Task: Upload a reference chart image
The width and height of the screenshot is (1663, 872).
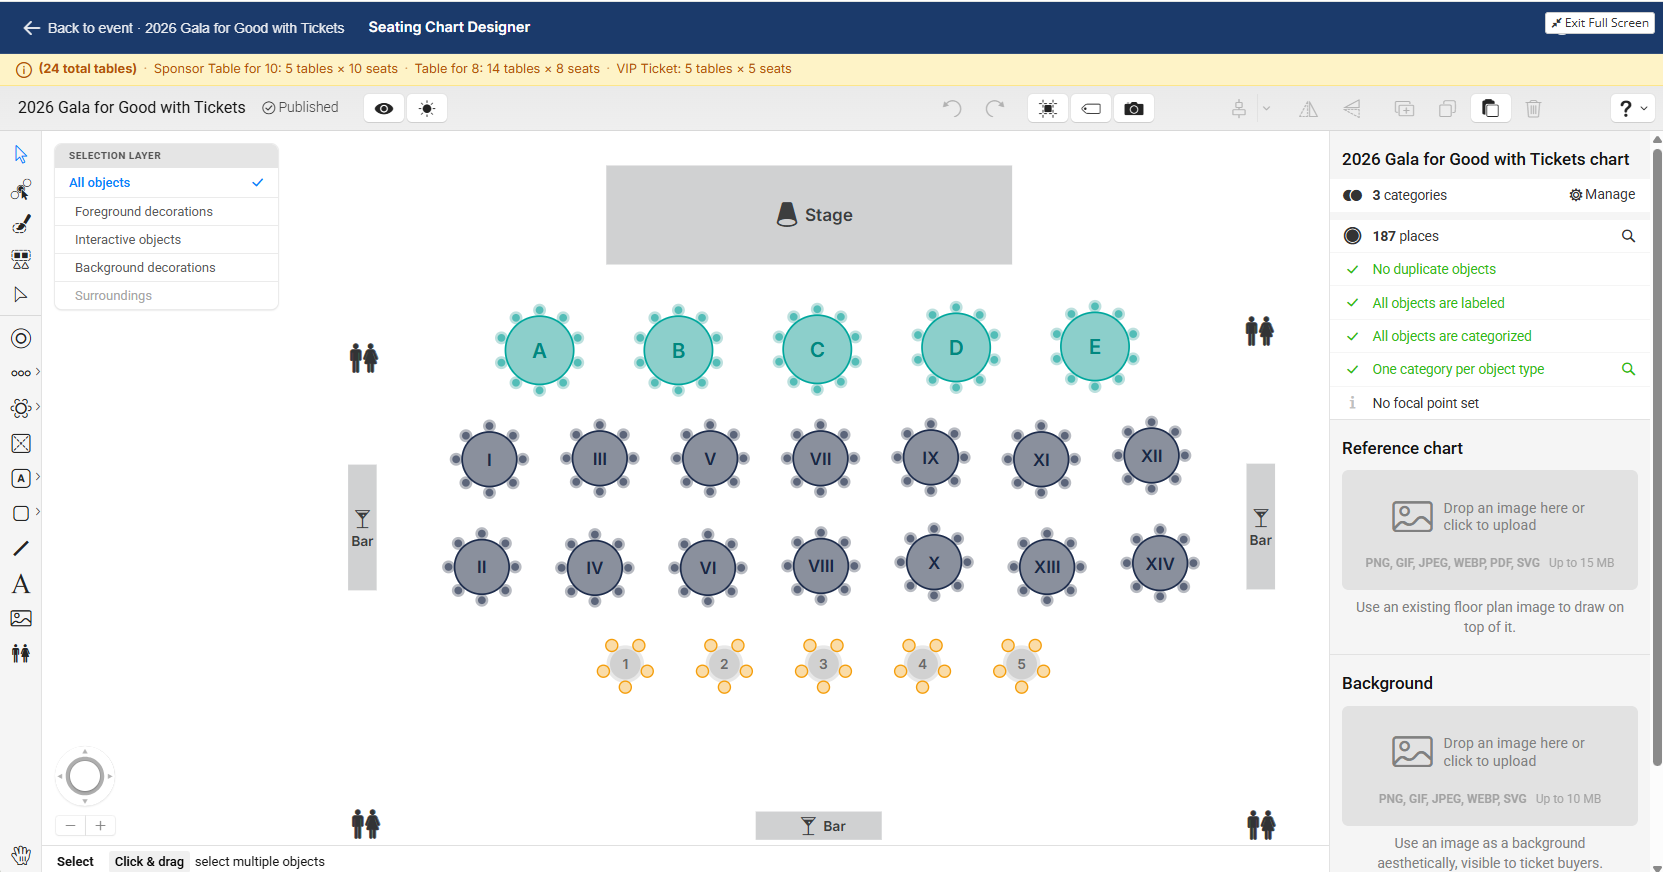Action: point(1490,530)
